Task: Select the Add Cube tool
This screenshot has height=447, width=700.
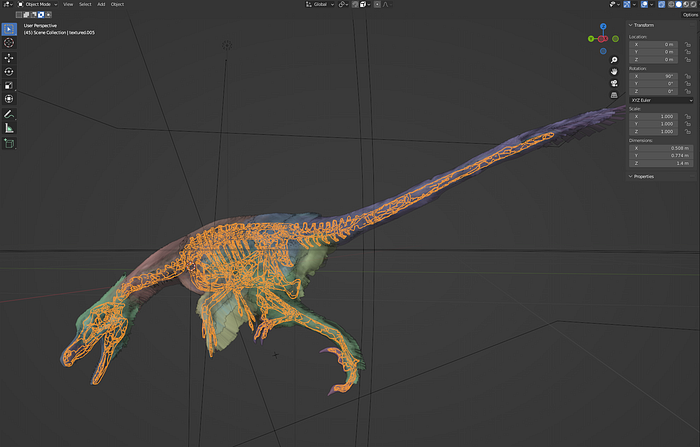Action: pos(9,143)
